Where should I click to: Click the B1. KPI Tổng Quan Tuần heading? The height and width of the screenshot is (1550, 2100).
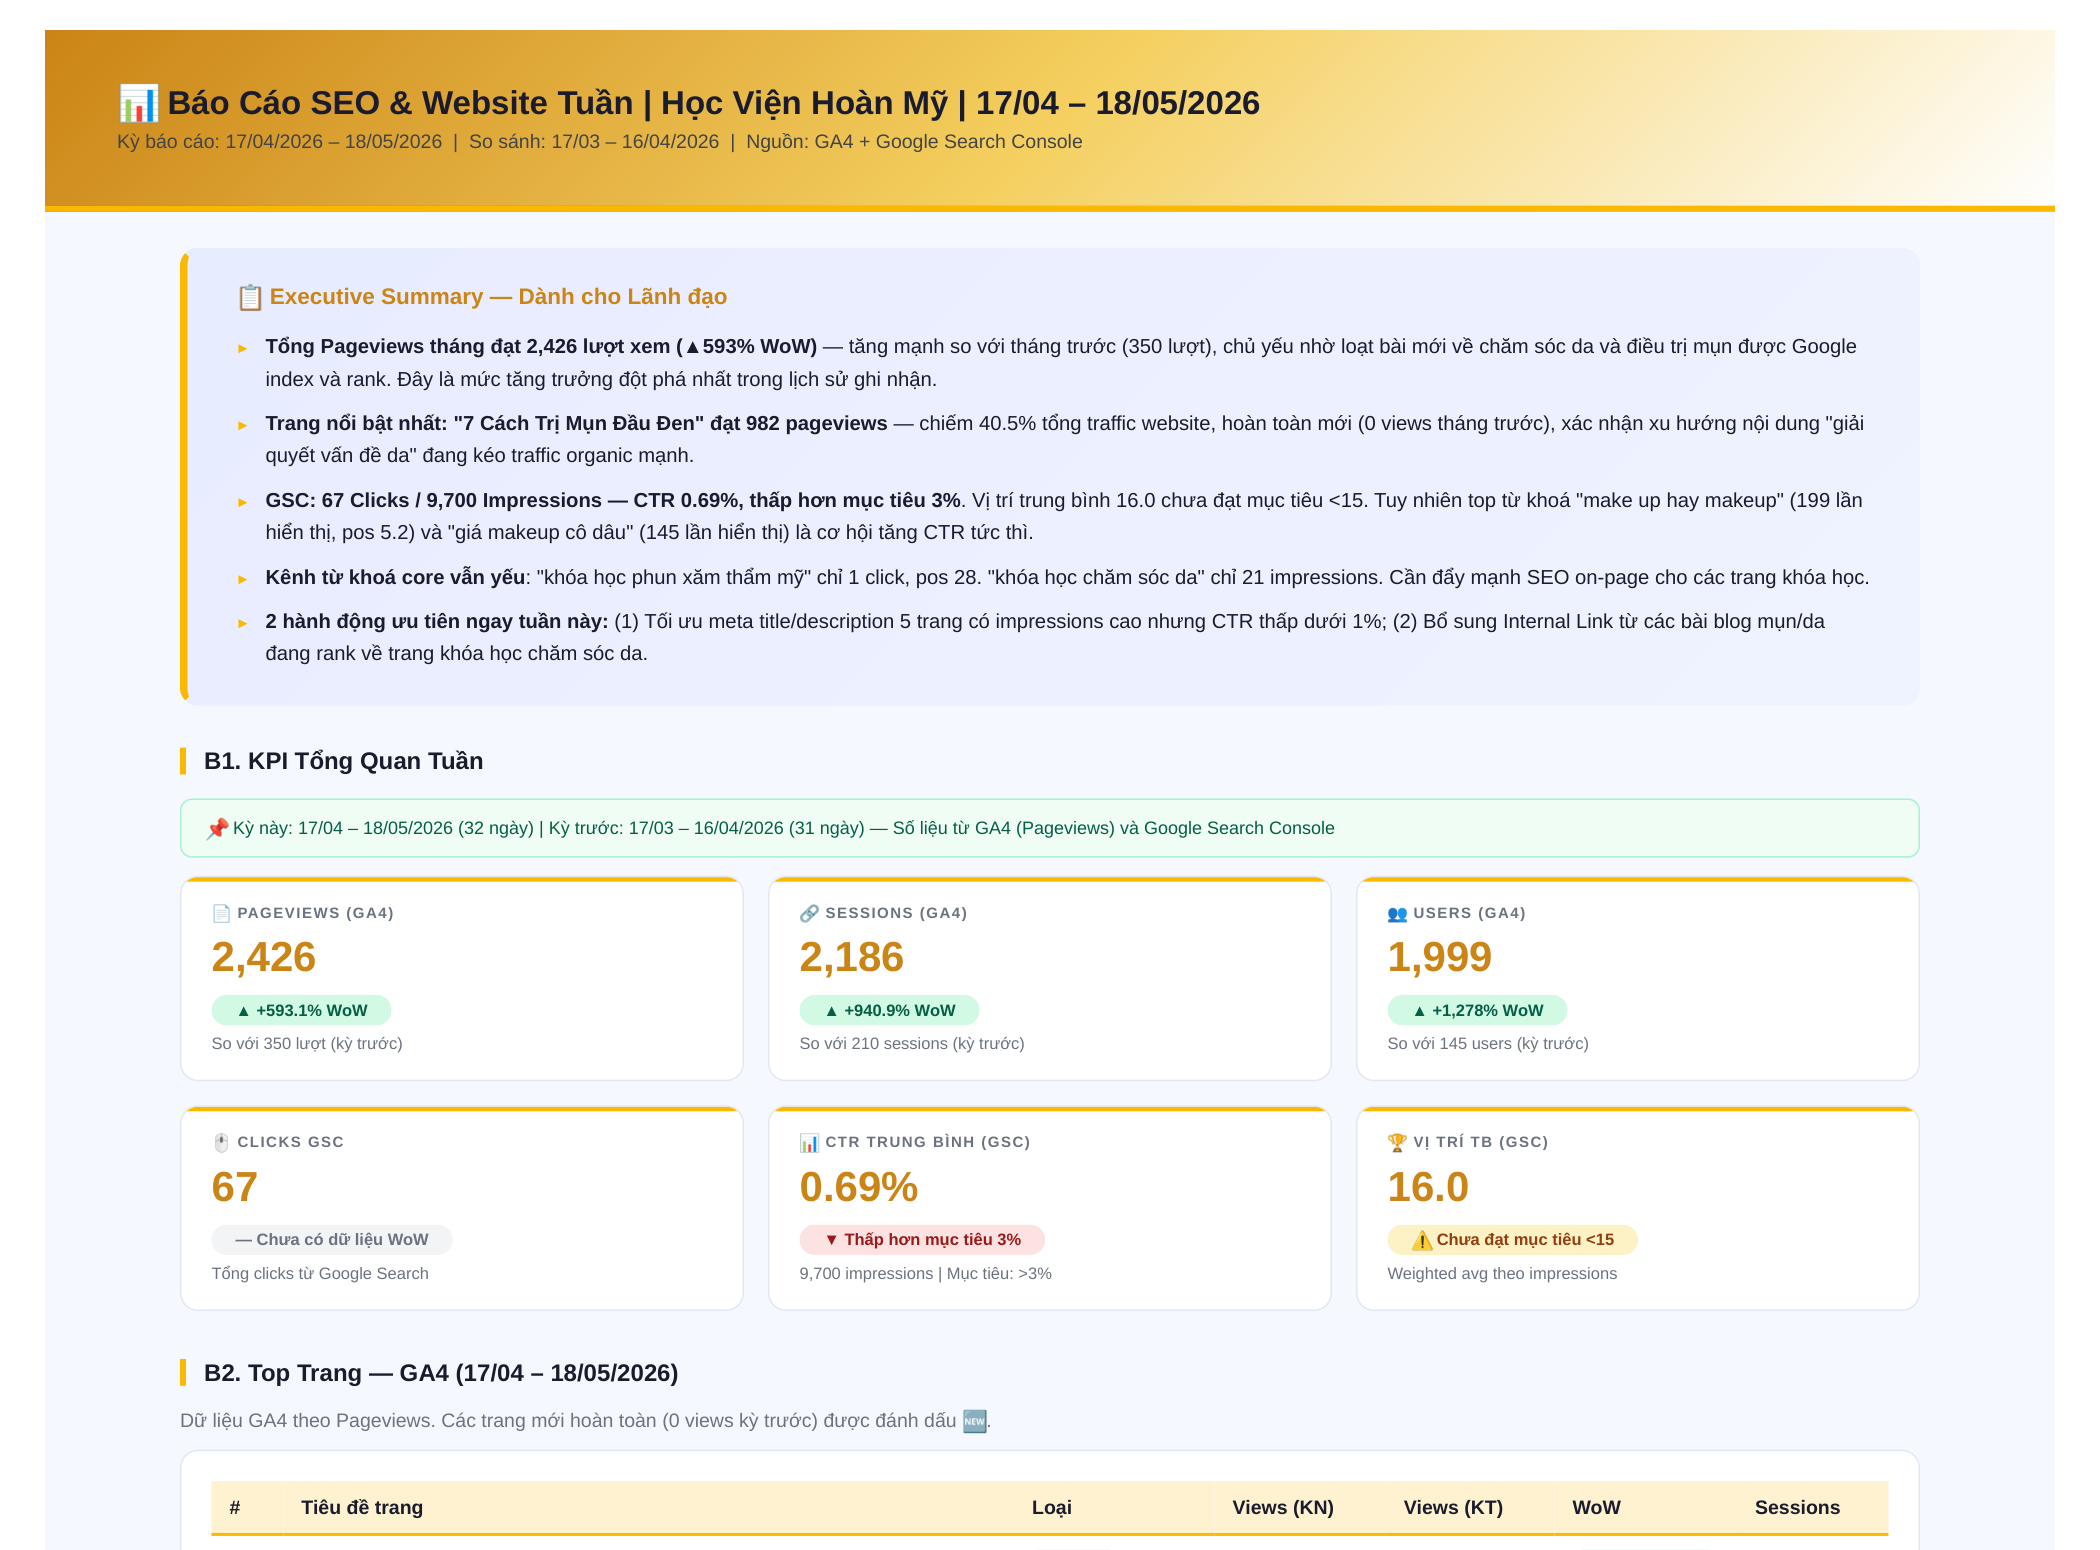(343, 761)
